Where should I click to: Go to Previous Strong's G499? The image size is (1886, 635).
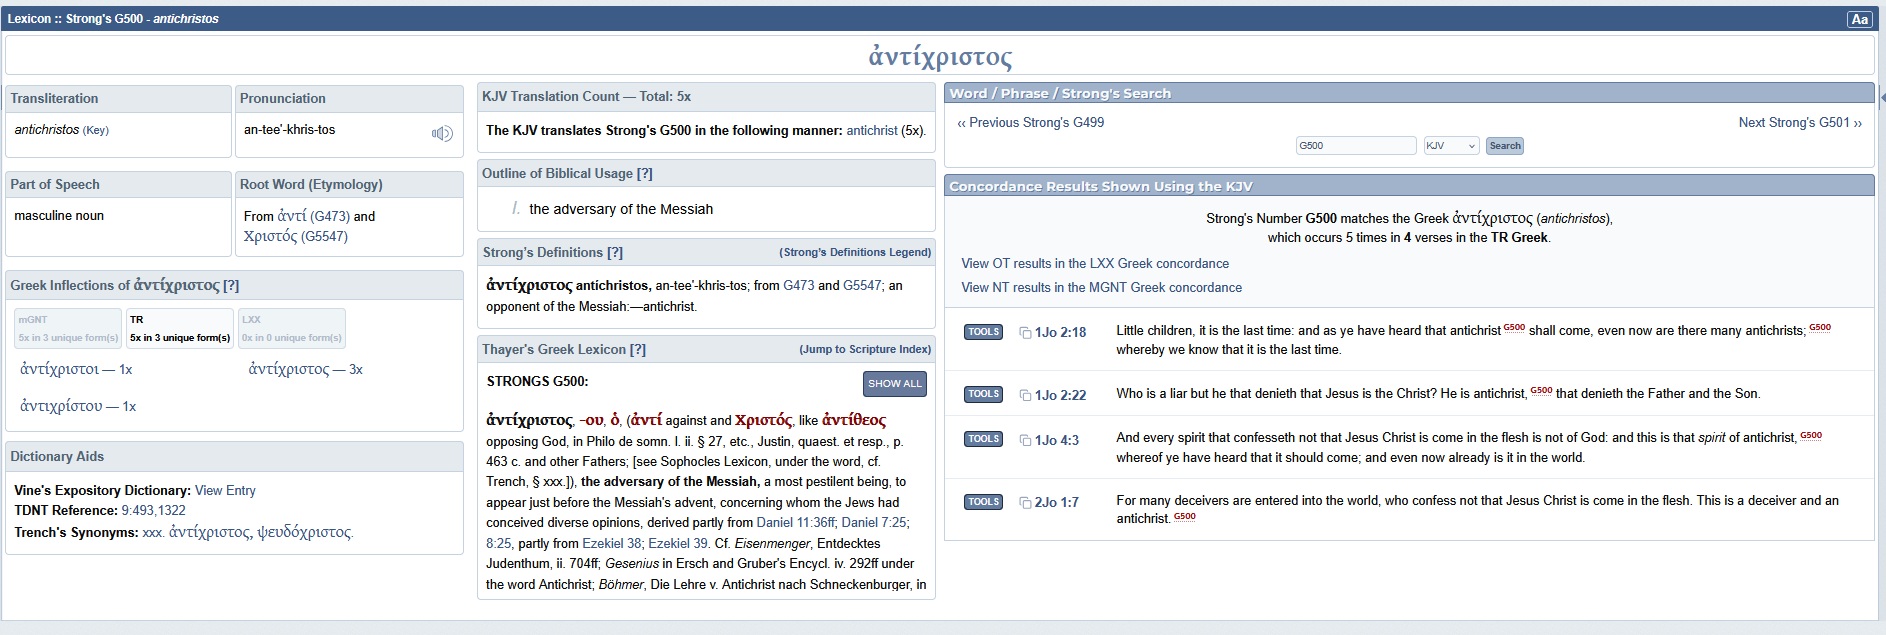pos(1030,123)
